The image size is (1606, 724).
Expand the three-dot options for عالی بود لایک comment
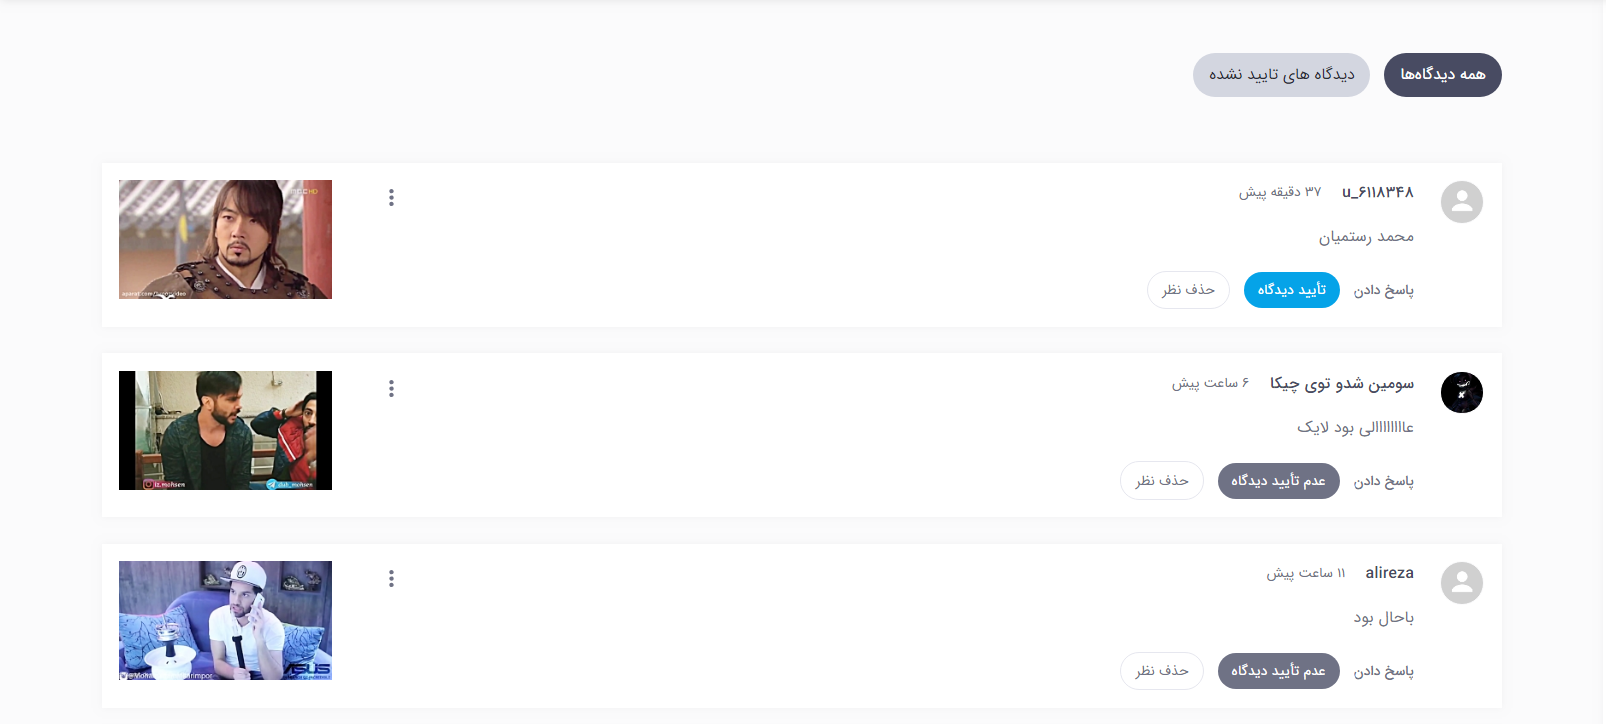click(x=391, y=388)
